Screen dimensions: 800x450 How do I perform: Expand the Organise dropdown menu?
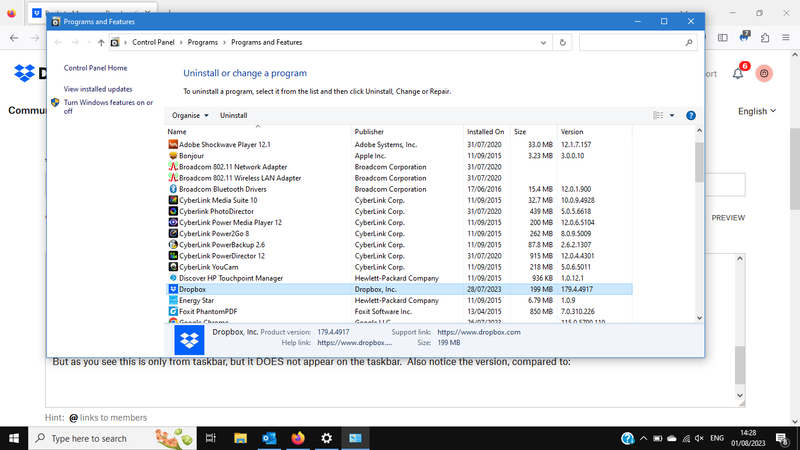(x=190, y=115)
